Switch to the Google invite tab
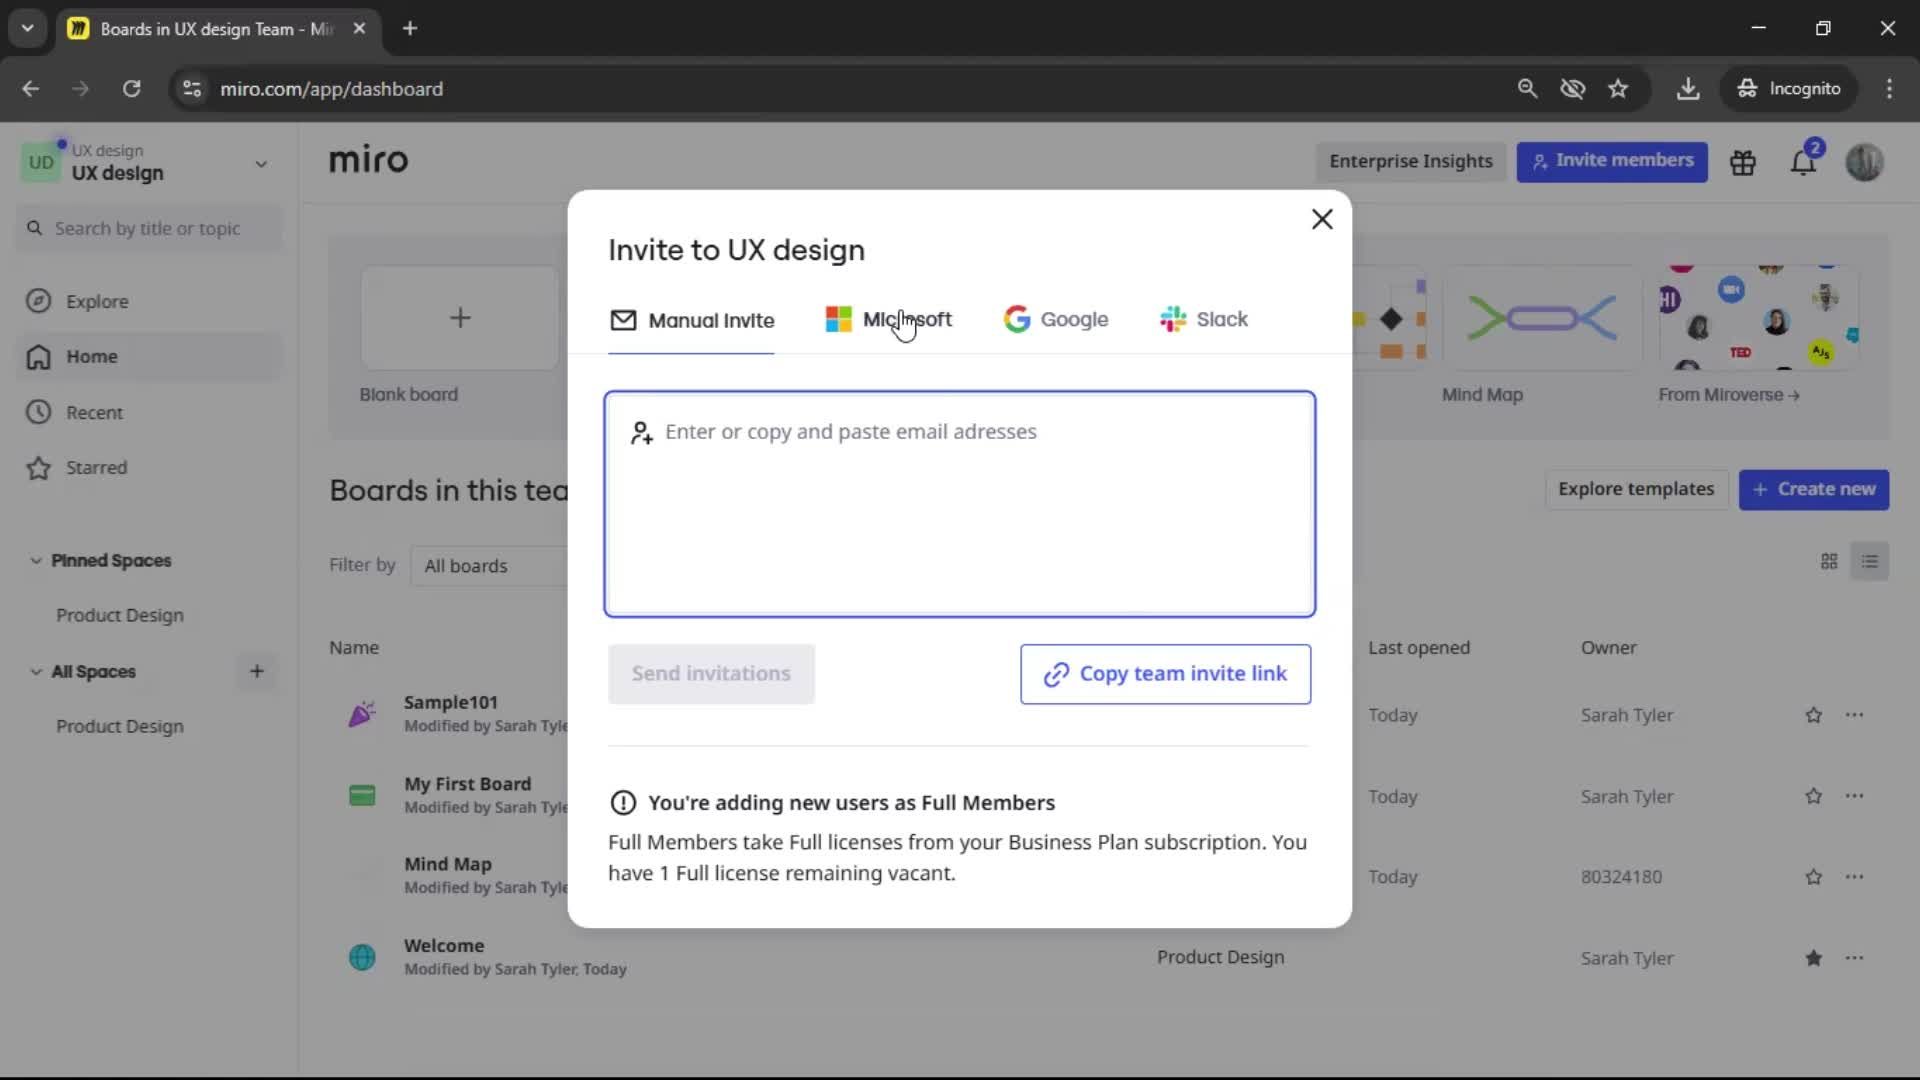 1056,320
